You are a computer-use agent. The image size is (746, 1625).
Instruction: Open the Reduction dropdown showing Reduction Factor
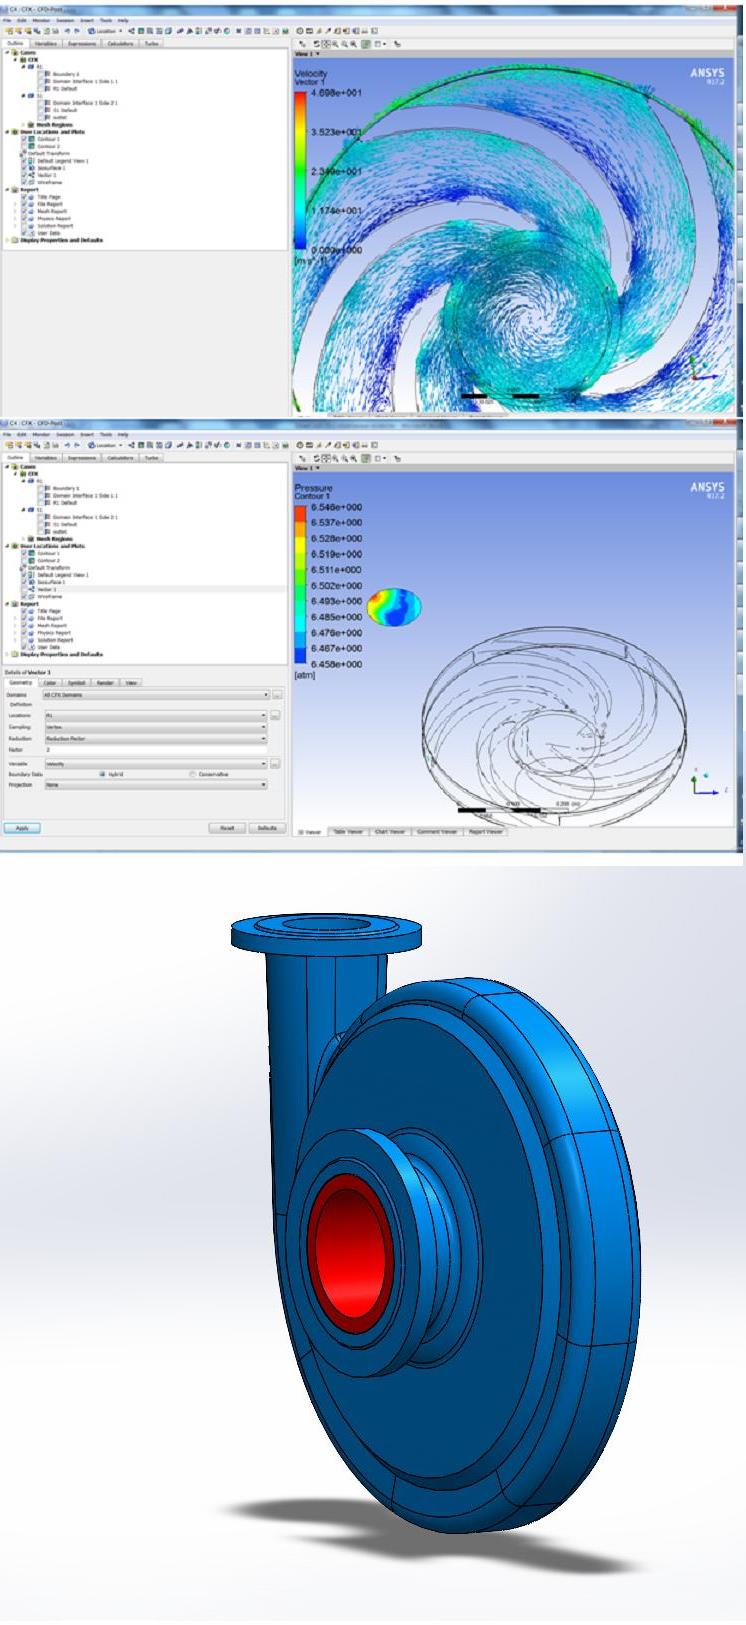[155, 738]
